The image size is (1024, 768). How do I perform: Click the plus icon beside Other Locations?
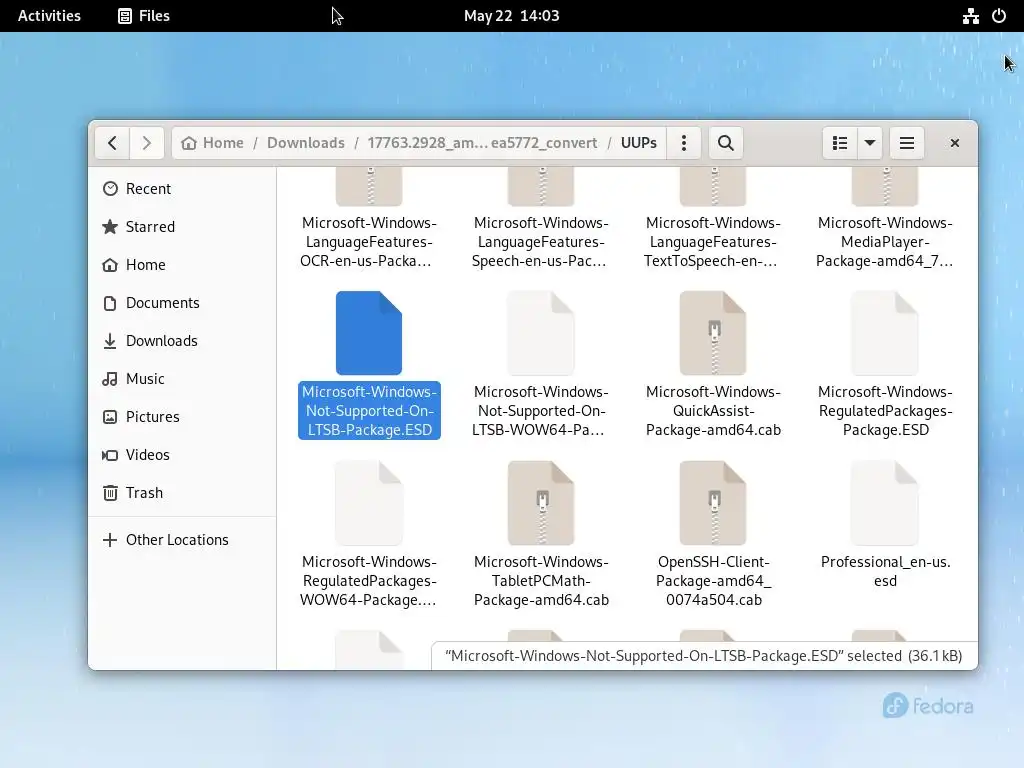click(110, 540)
